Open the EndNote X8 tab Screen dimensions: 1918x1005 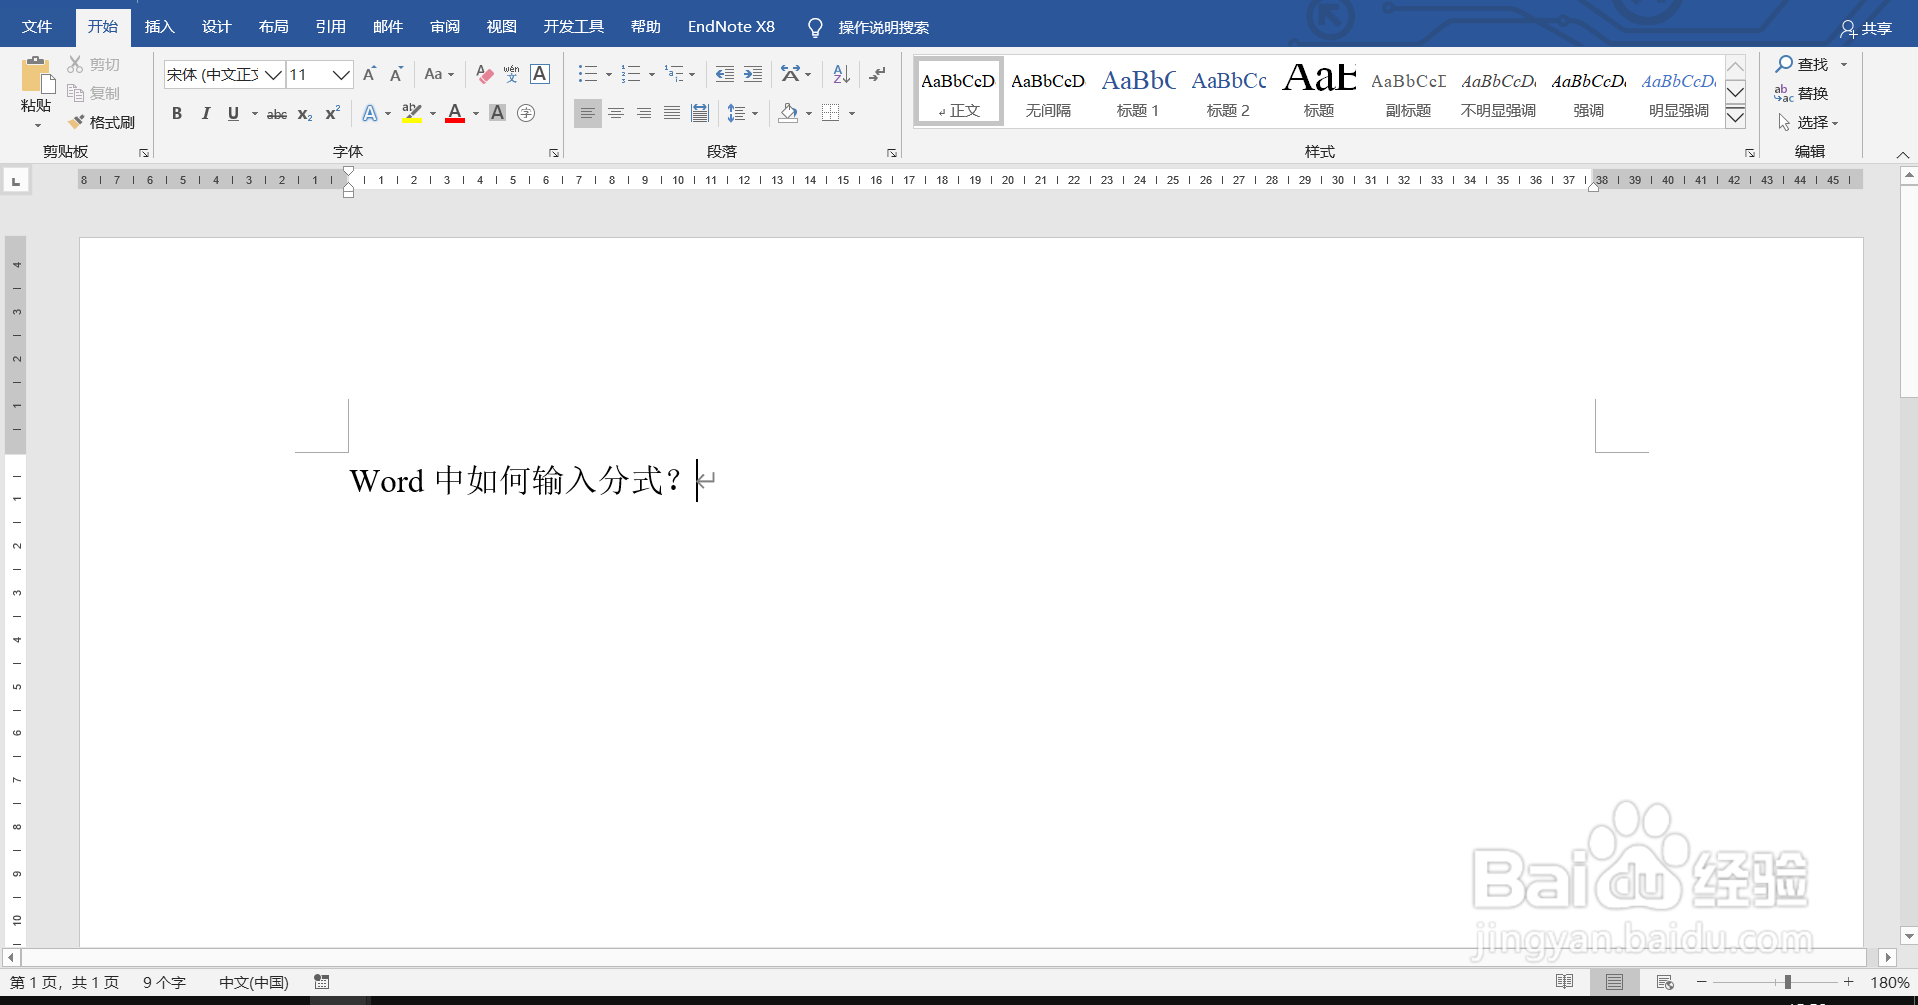tap(731, 27)
